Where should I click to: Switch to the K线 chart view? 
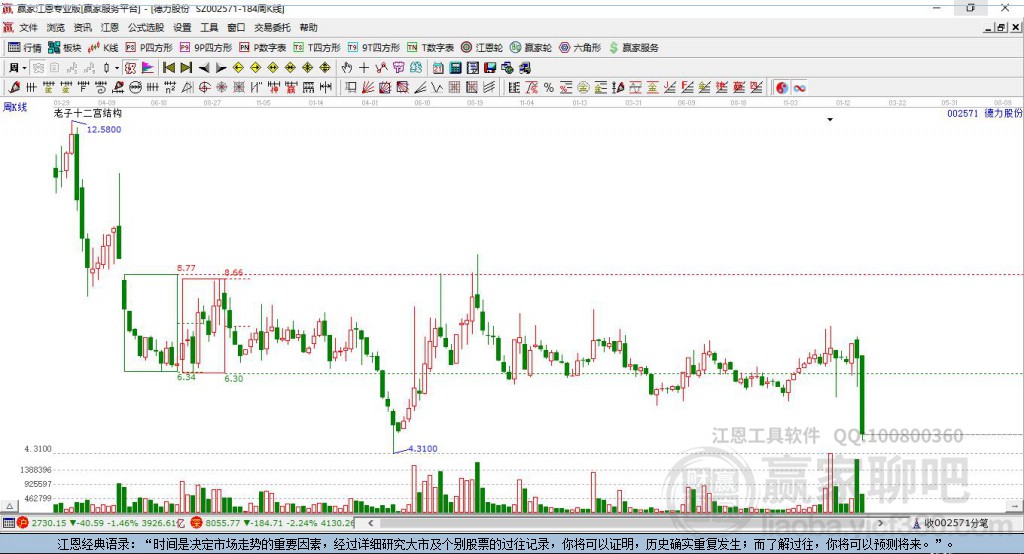103,48
